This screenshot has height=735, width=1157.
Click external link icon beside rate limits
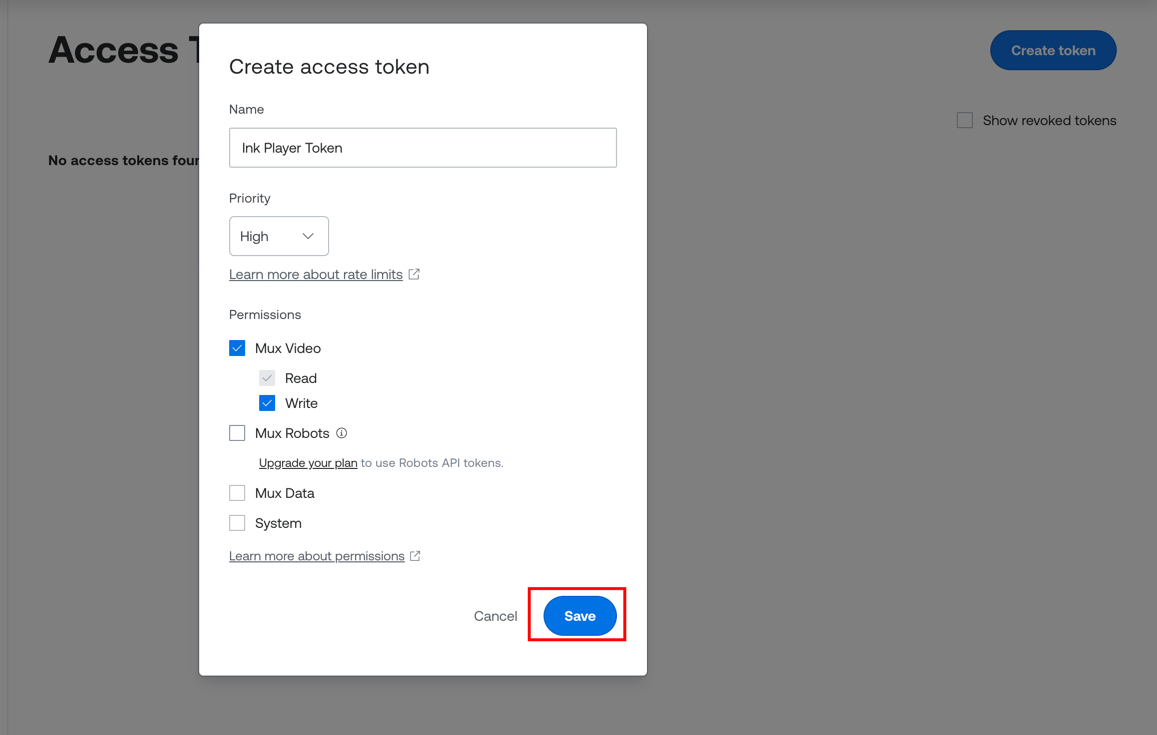[414, 274]
